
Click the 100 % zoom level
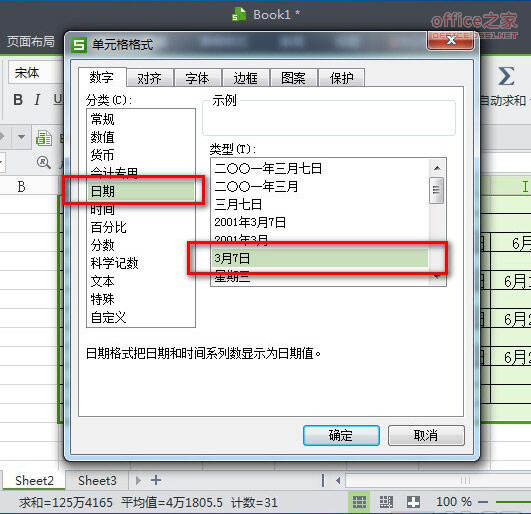[x=454, y=502]
